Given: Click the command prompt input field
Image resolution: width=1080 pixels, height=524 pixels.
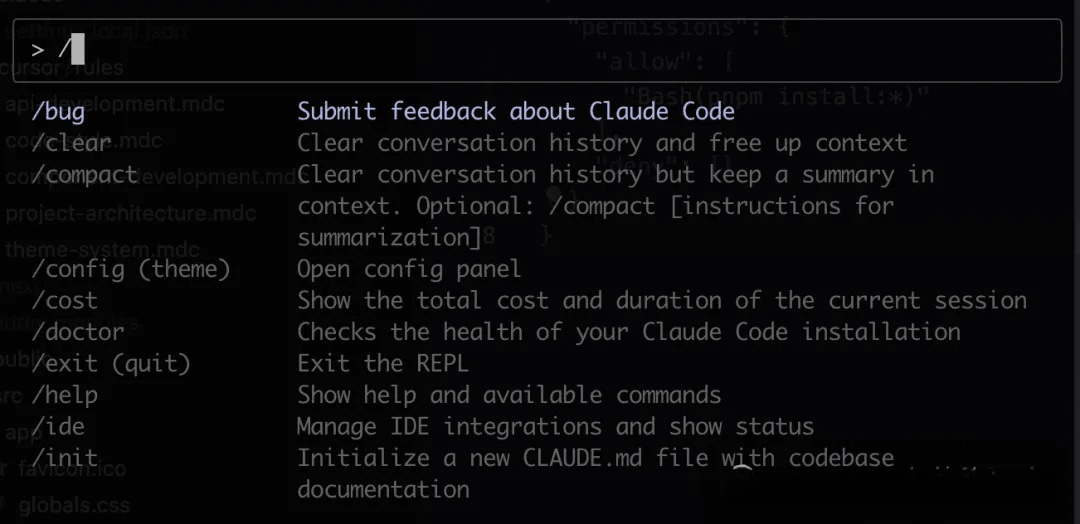Looking at the screenshot, I should pyautogui.click(x=537, y=50).
